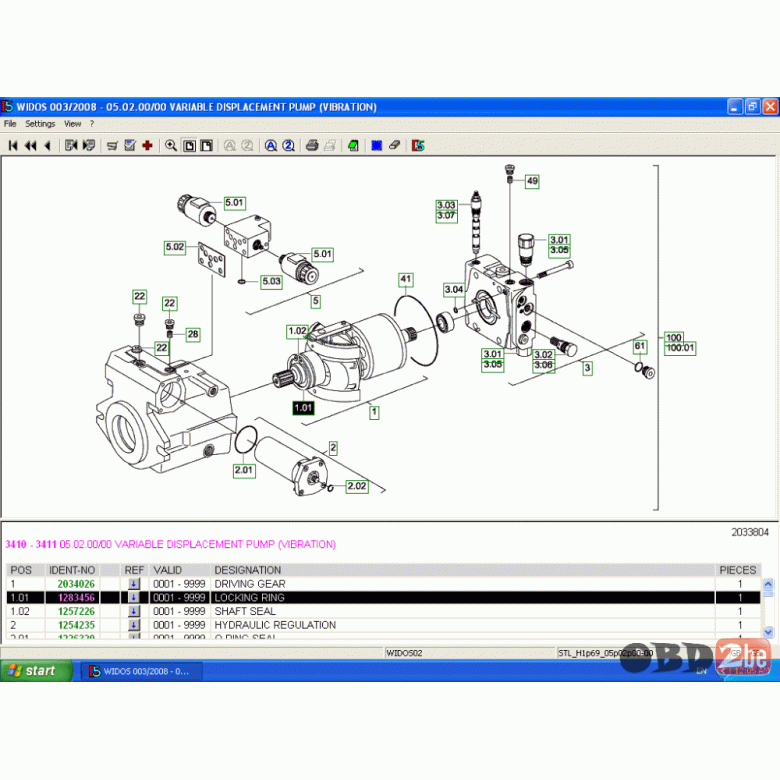Click the pressed single-page view icon
This screenshot has width=780, height=780.
190,145
